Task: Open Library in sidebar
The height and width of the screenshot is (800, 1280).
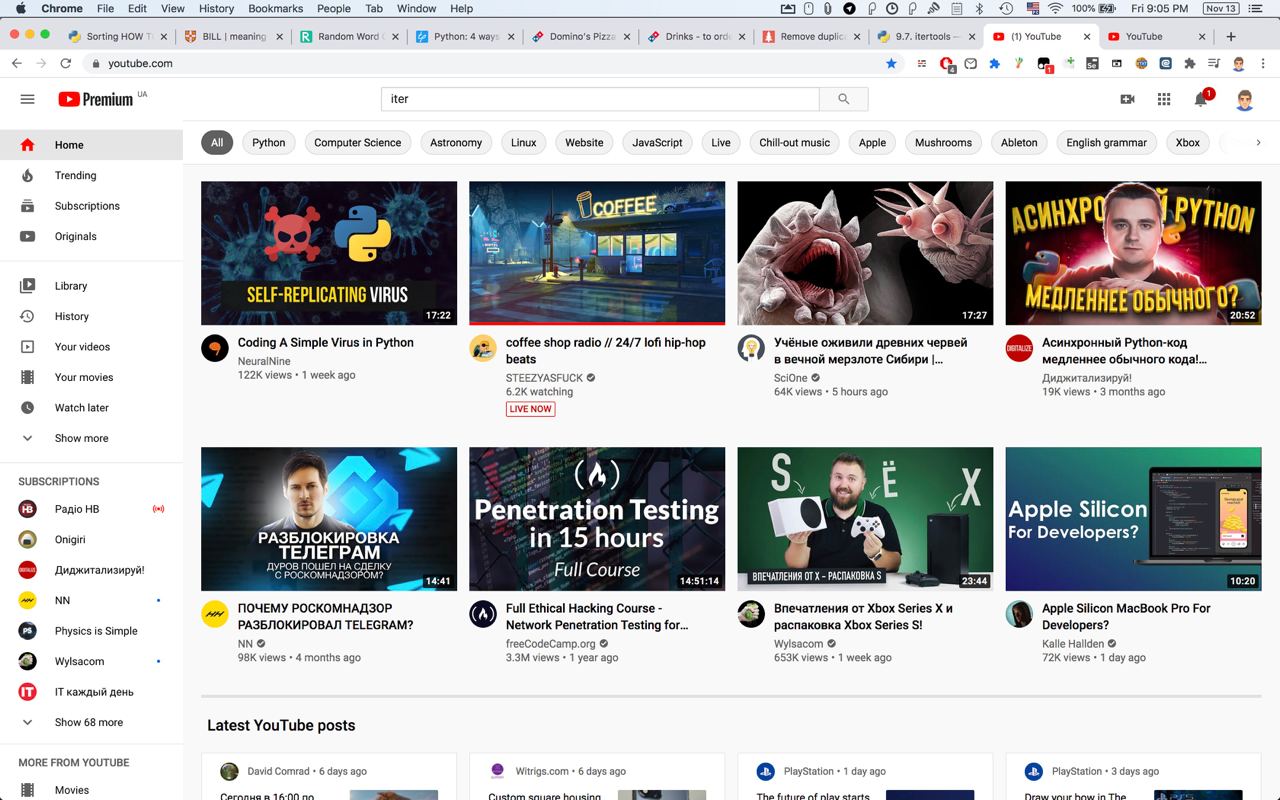Action: coord(92,286)
